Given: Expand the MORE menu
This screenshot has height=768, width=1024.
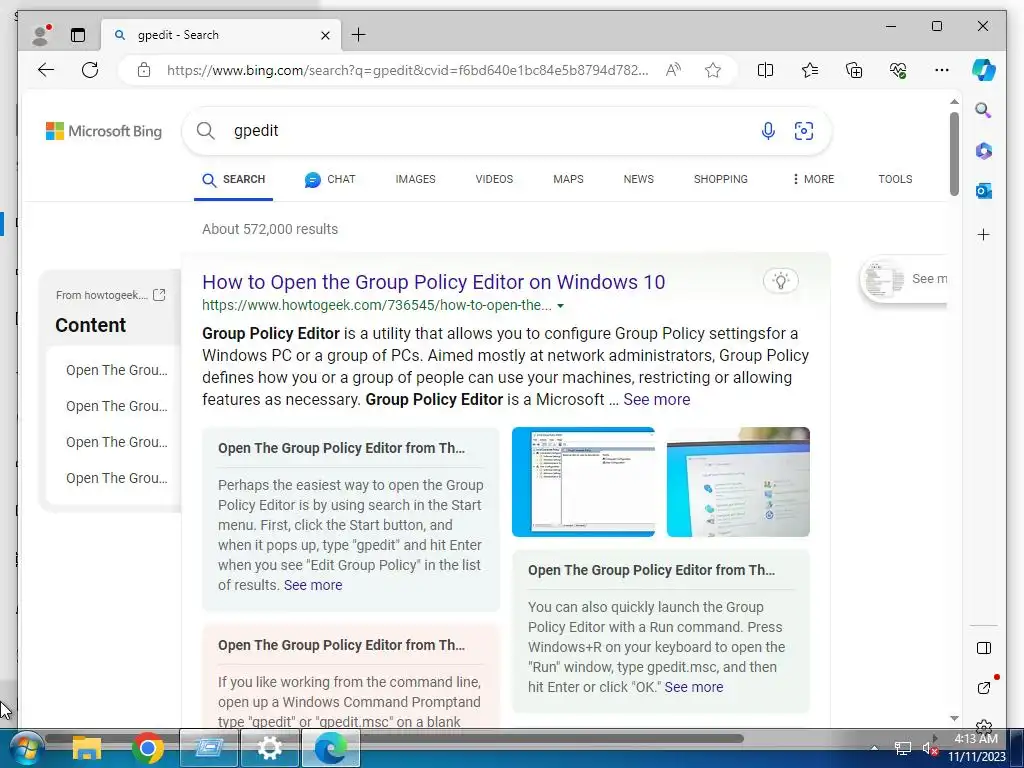Looking at the screenshot, I should click(x=813, y=179).
